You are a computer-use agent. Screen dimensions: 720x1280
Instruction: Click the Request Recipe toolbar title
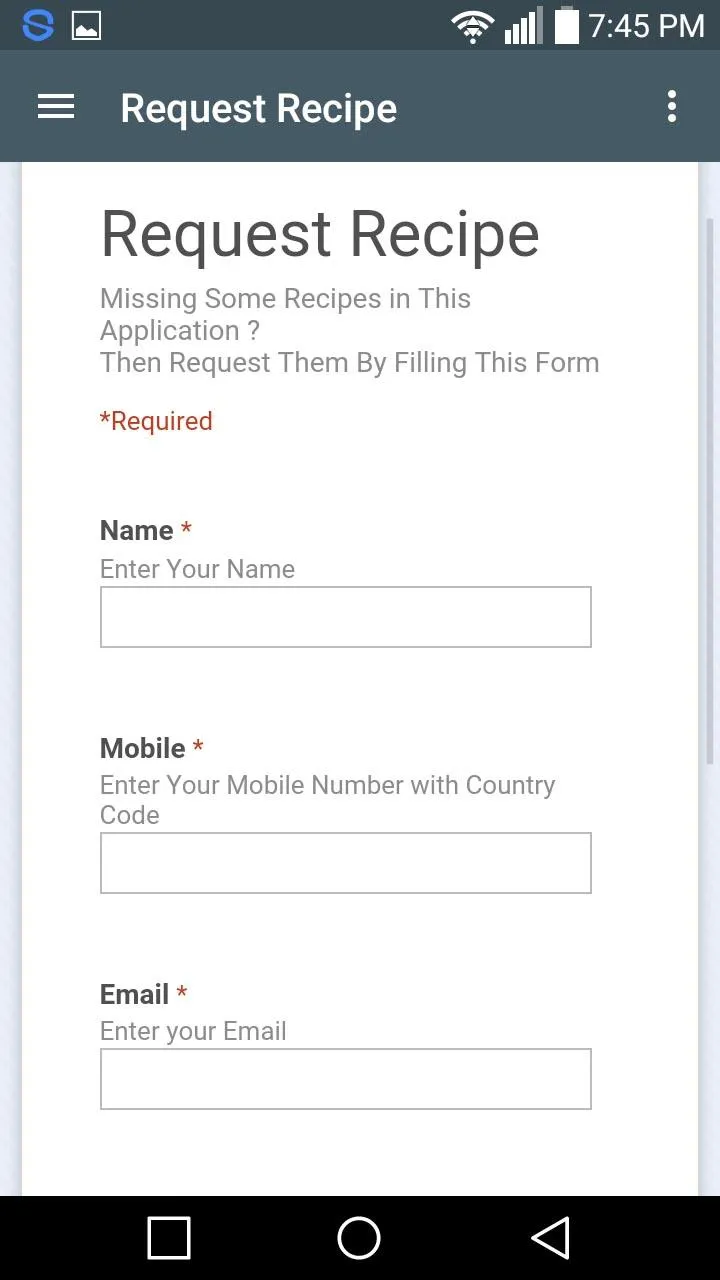[x=258, y=108]
